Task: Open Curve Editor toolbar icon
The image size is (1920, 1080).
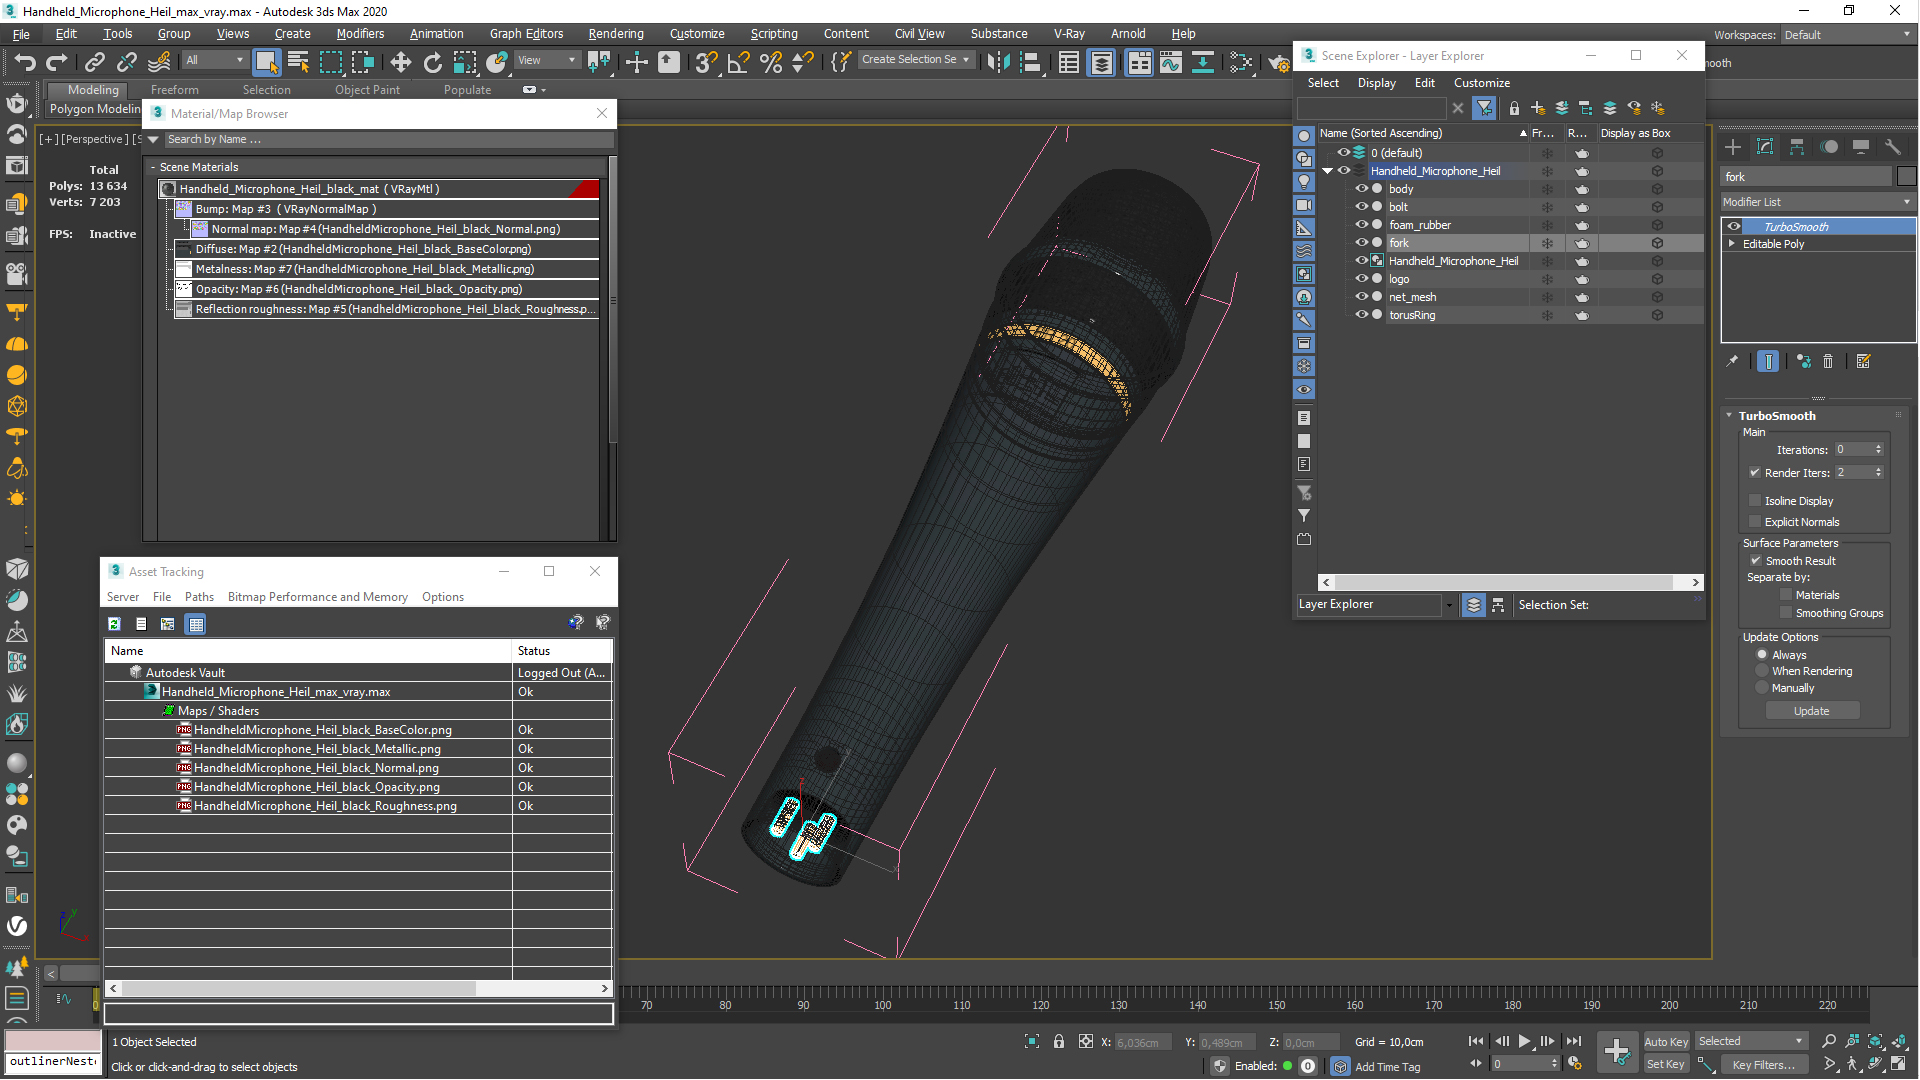Action: point(1170,63)
